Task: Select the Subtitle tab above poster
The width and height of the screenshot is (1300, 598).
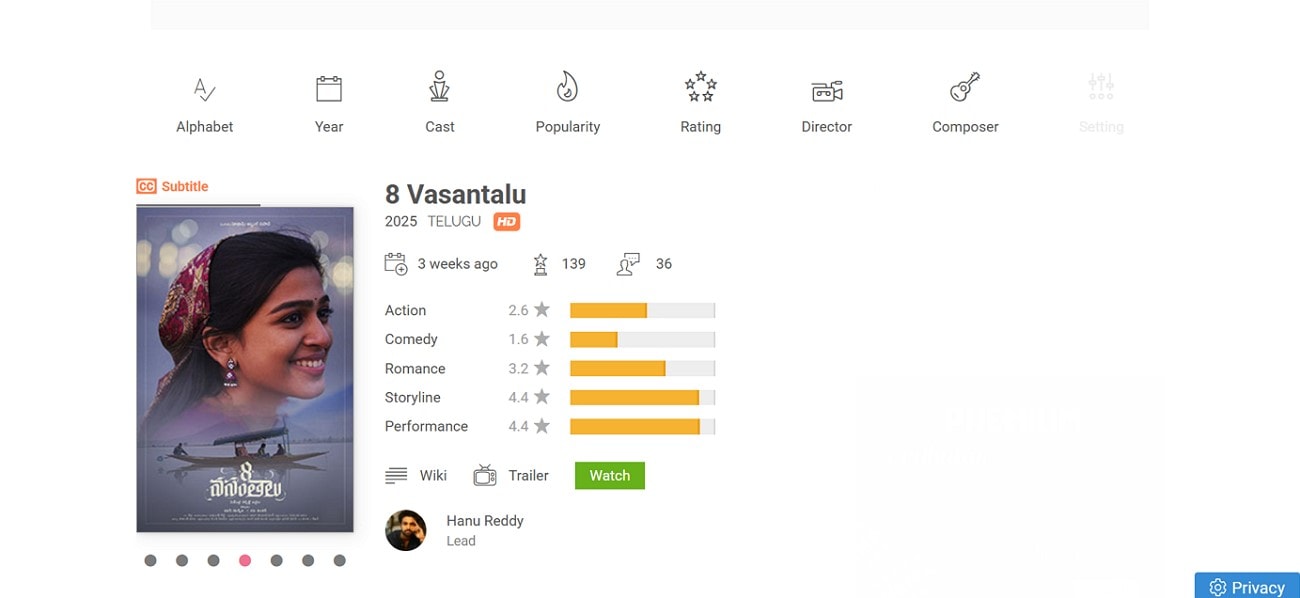Action: click(173, 186)
